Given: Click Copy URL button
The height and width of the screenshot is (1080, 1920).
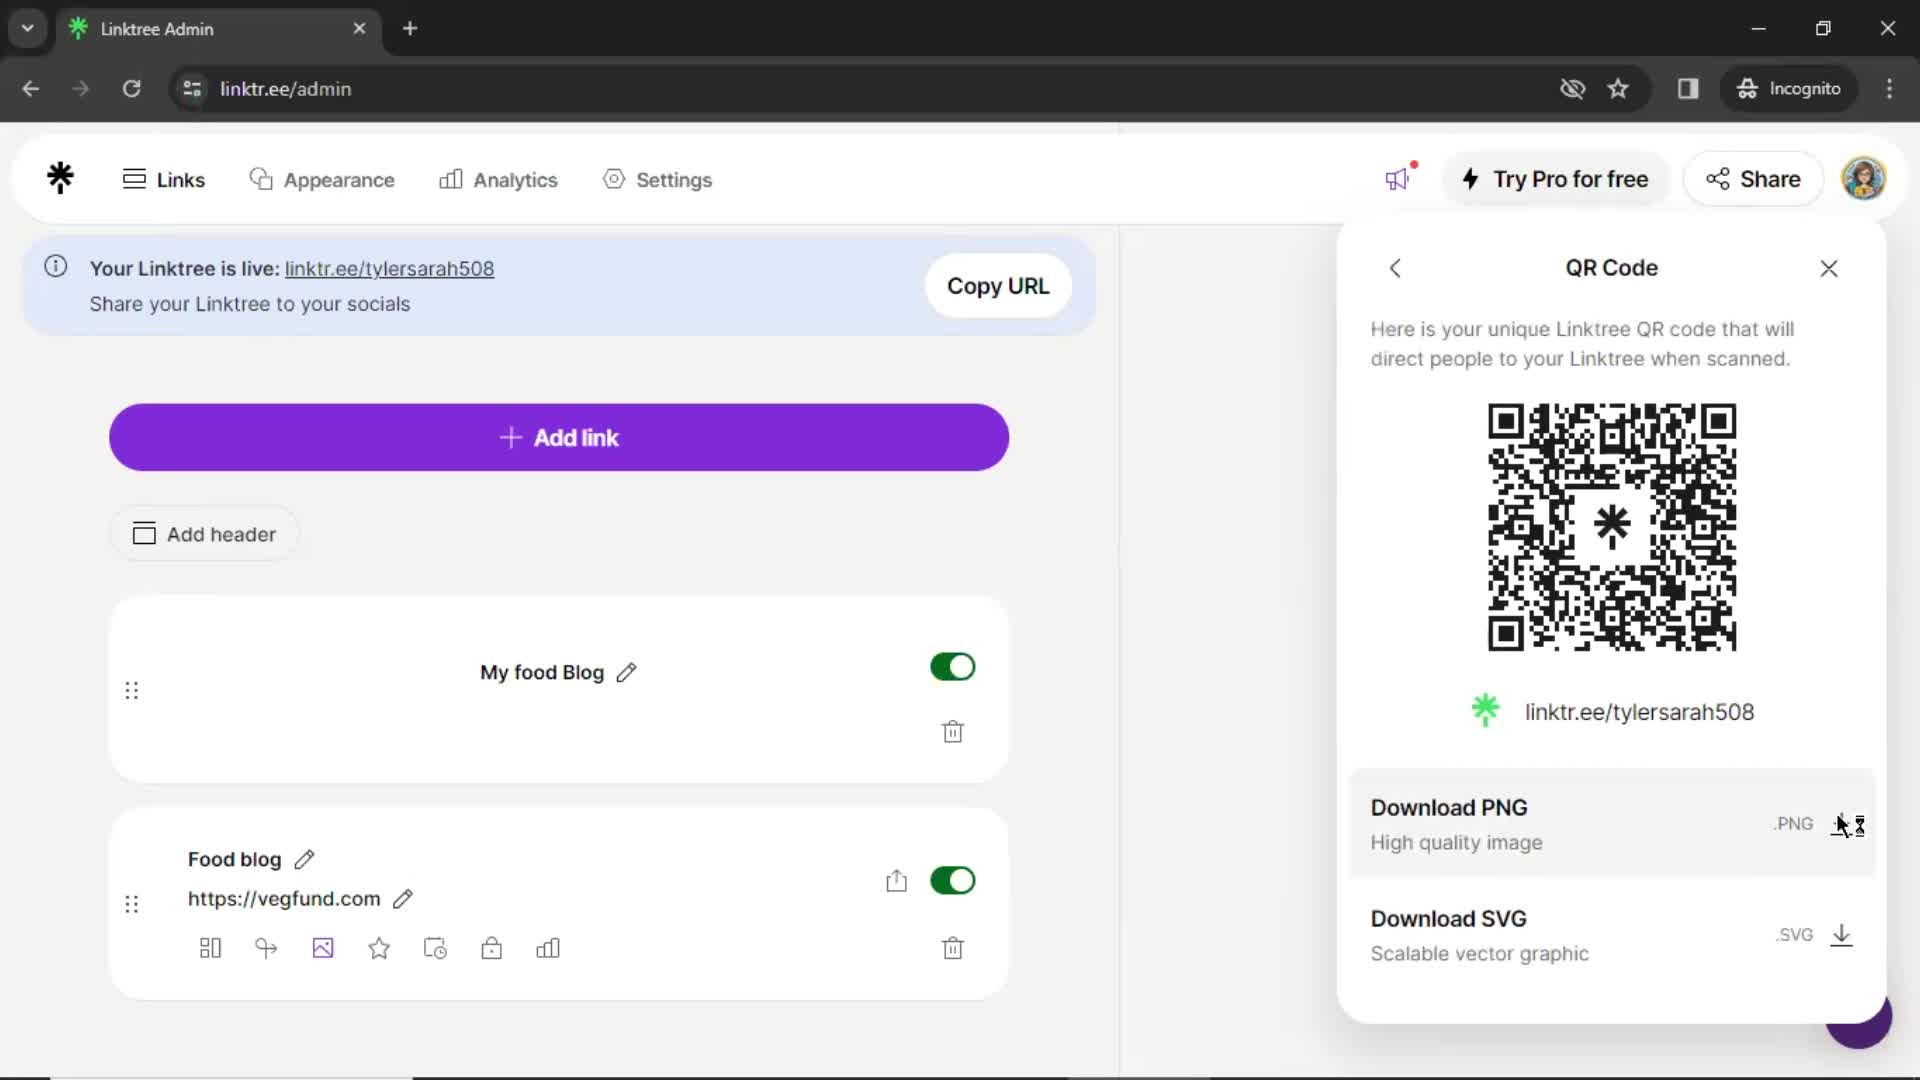Looking at the screenshot, I should [998, 286].
